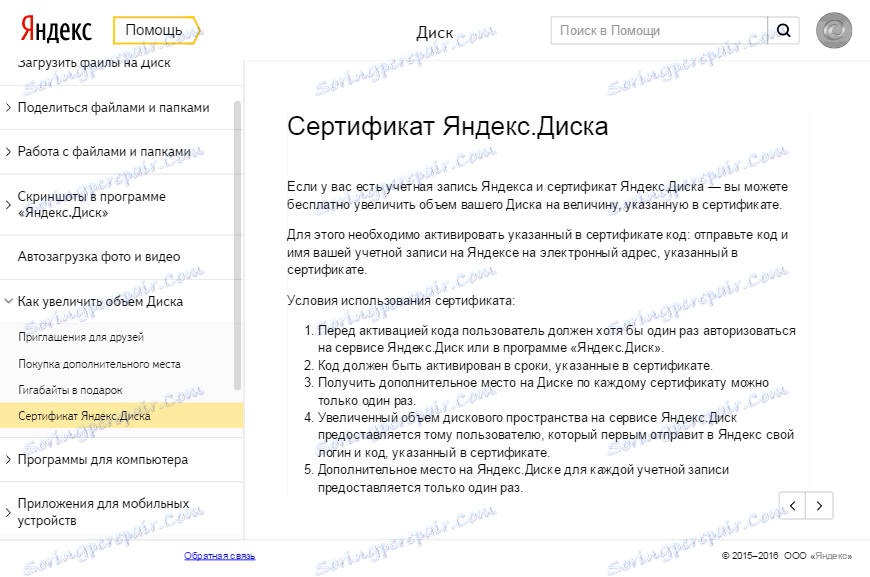This screenshot has height=577, width=870.
Task: Expand chevron for Работа с файлами и папками
Action: (x=8, y=151)
